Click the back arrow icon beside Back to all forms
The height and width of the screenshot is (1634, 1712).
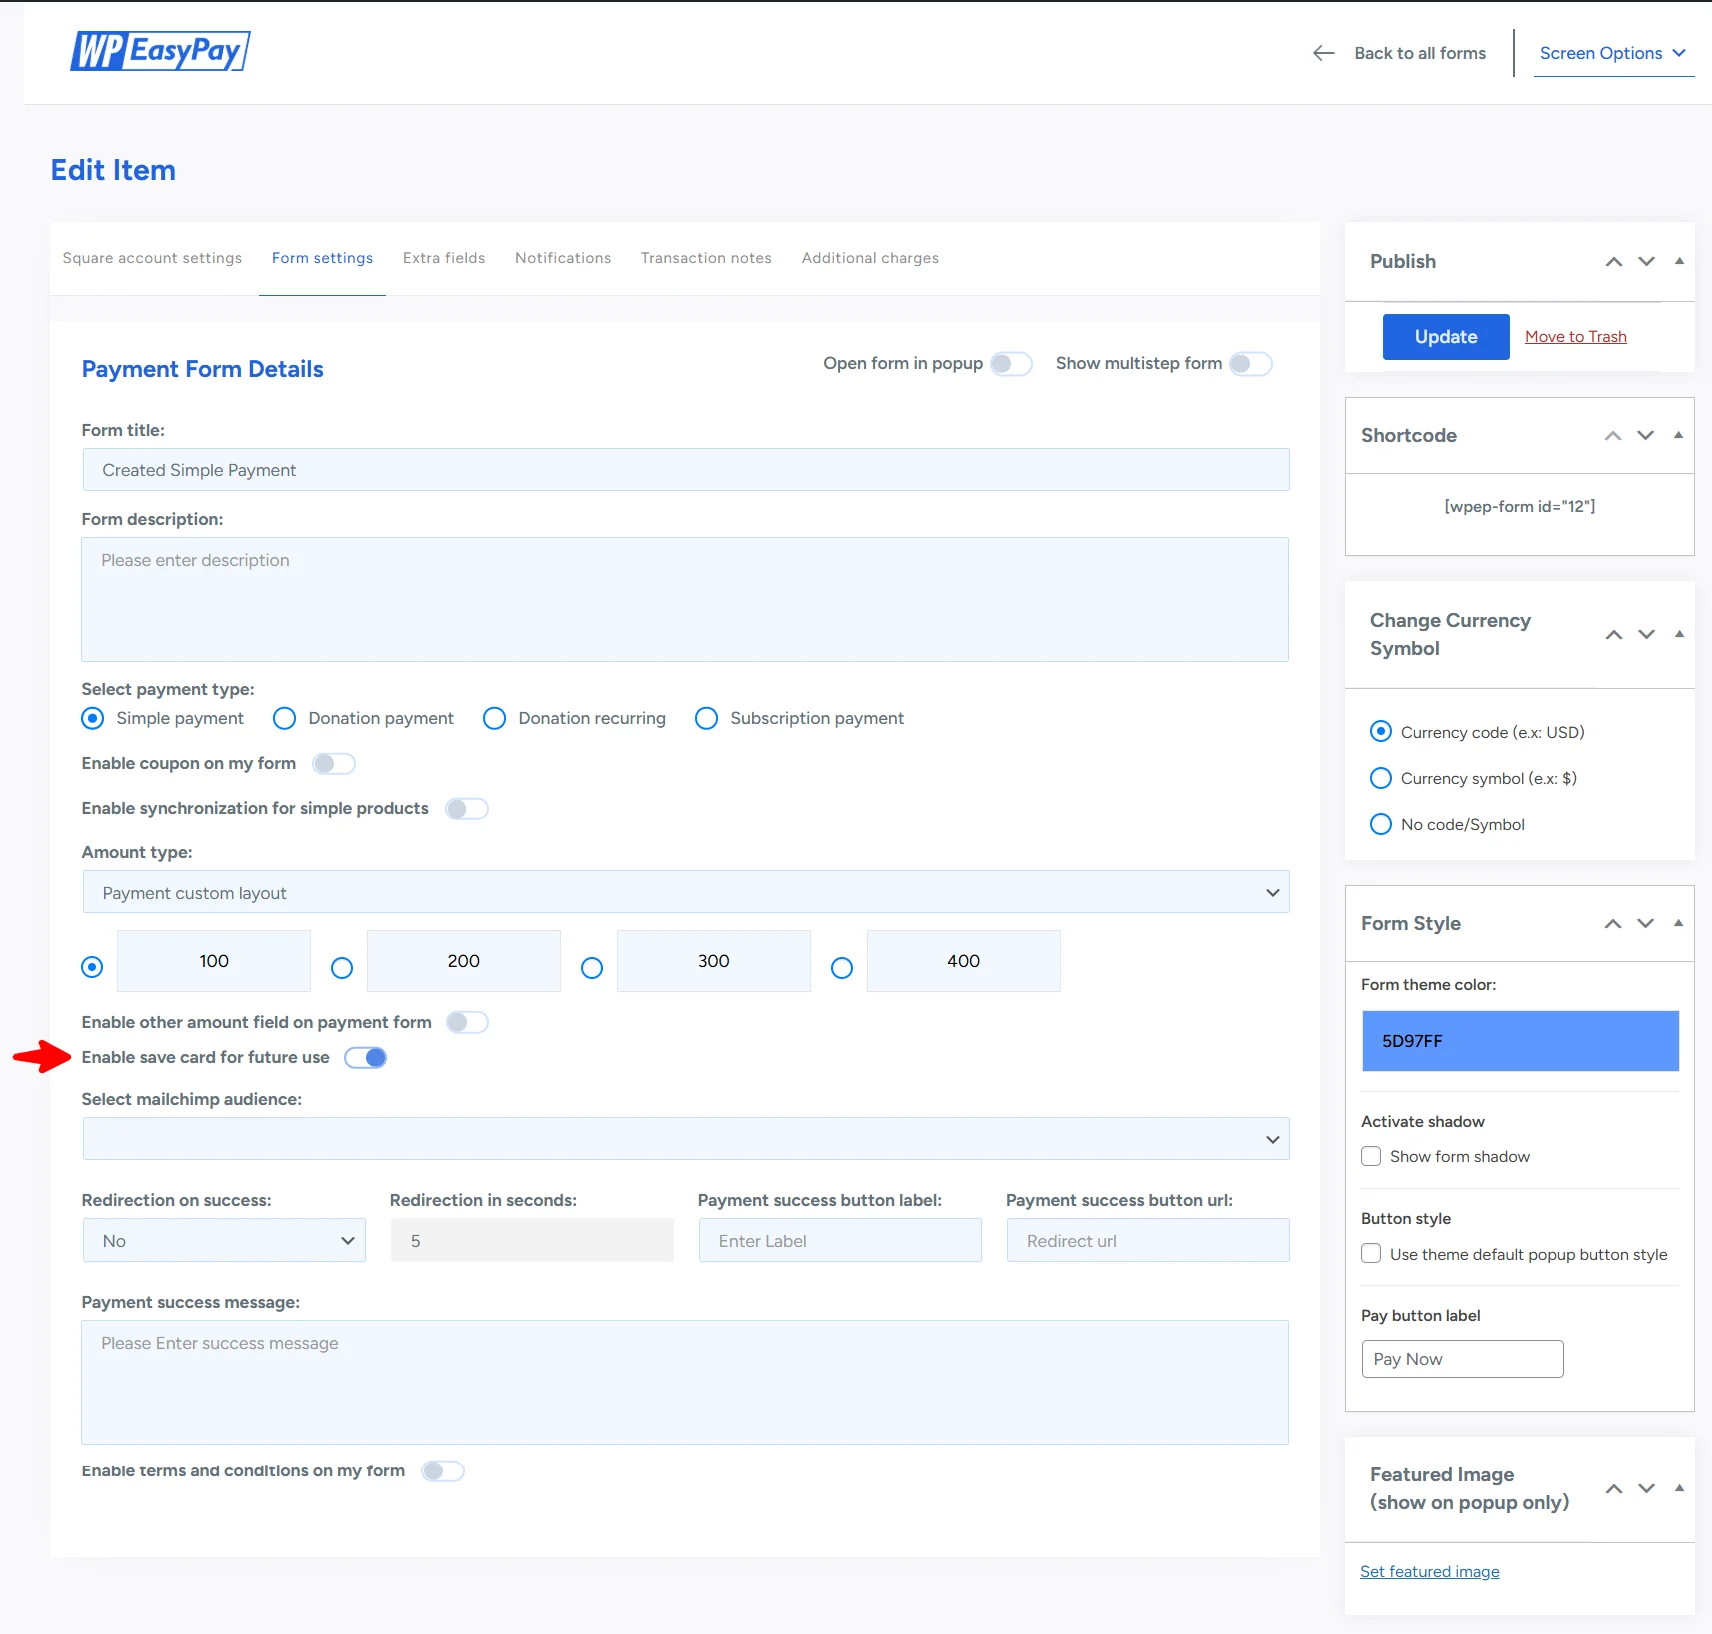click(1323, 53)
